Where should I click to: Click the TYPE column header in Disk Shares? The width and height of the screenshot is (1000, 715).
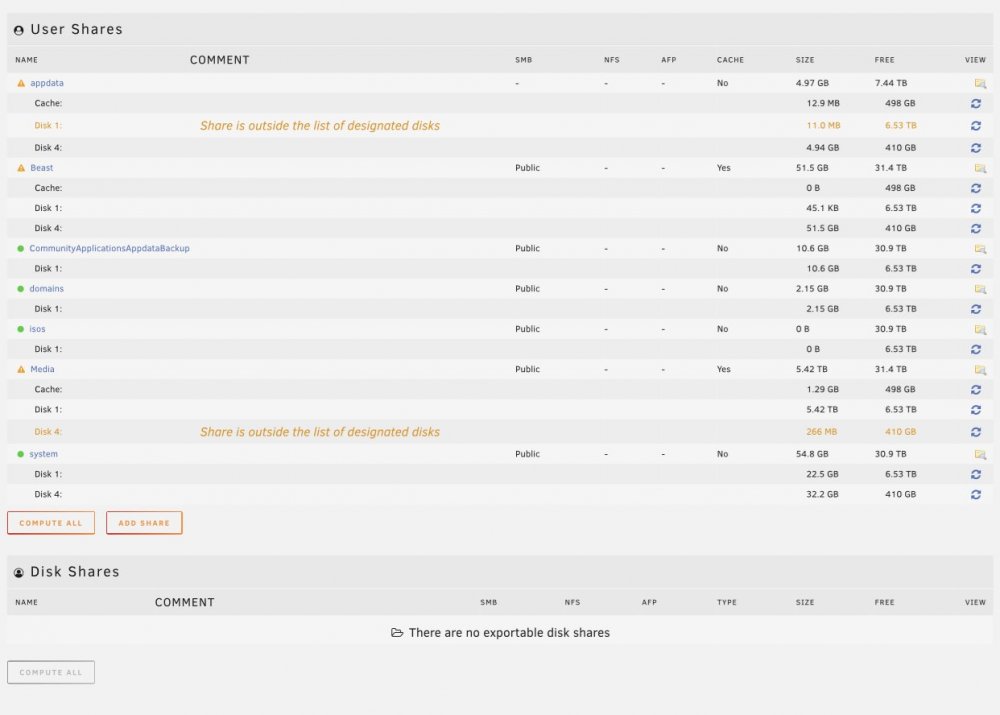(726, 602)
